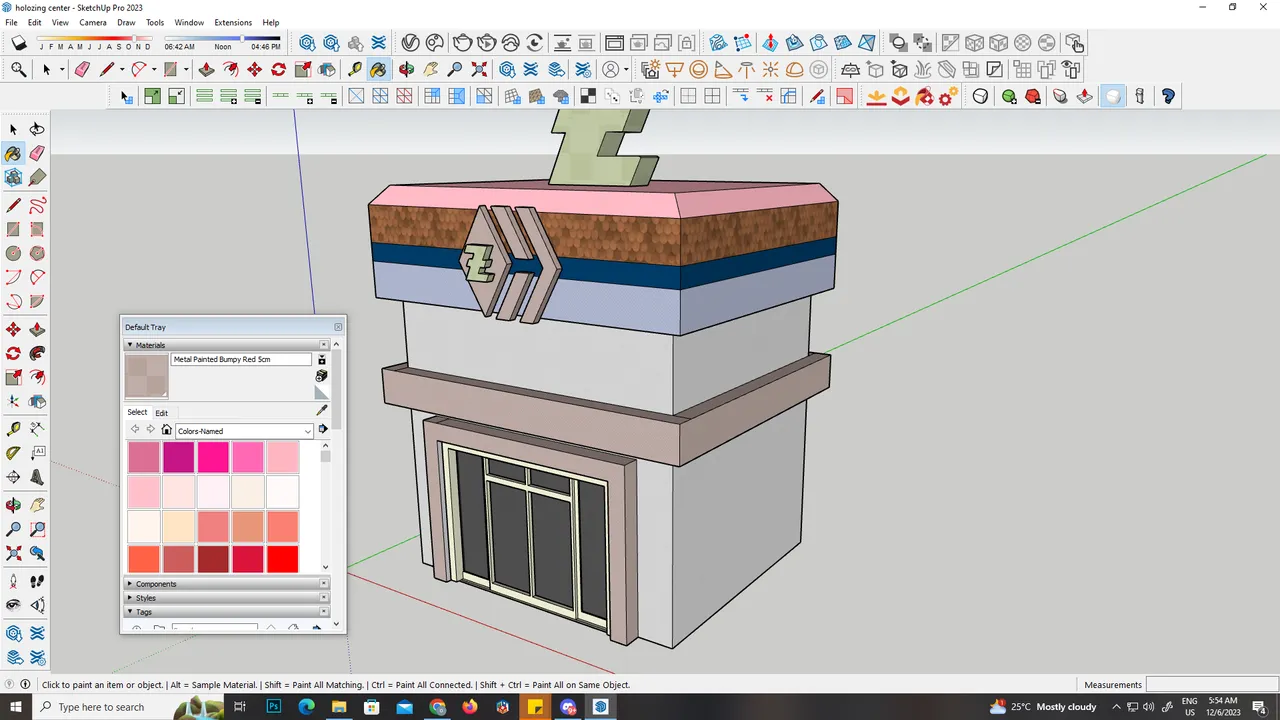
Task: Close the Styles panel section
Action: tap(324, 598)
